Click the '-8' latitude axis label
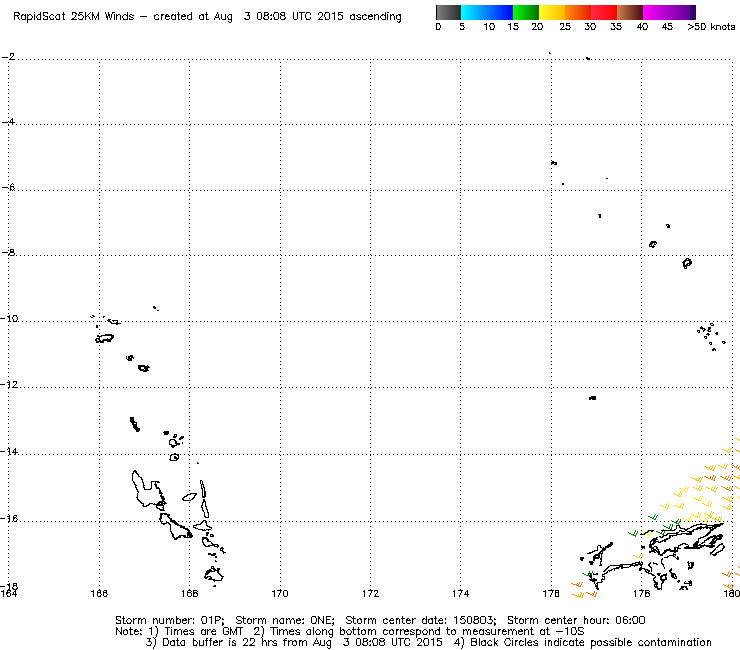Screen dimensions: 740x650 coord(8,253)
